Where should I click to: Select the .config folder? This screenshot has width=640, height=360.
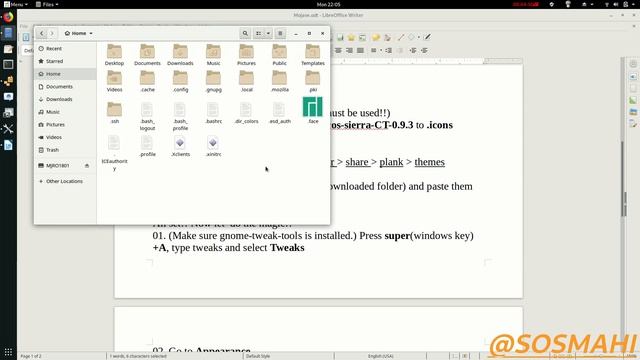click(x=180, y=81)
